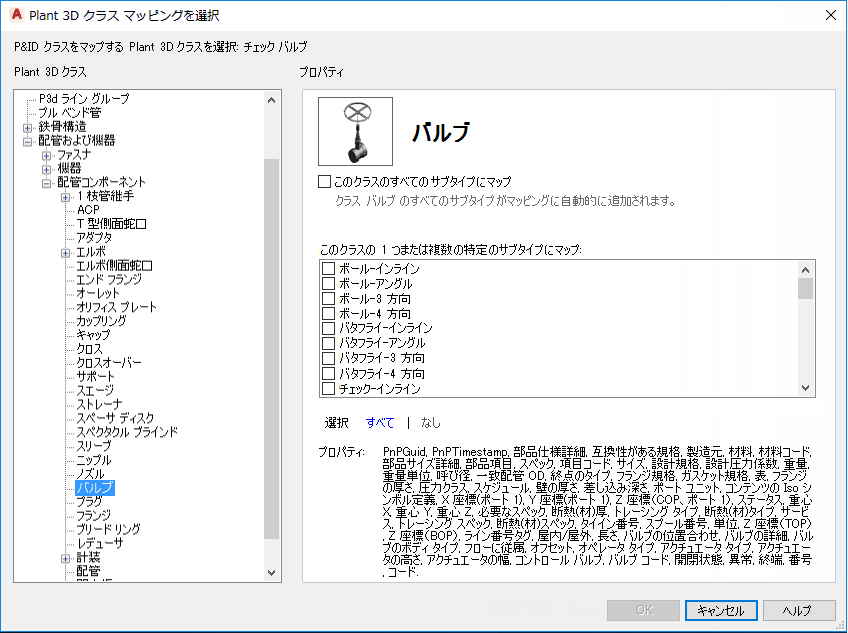This screenshot has width=848, height=633.
Task: Click the valve thumbnail image
Action: point(355,131)
